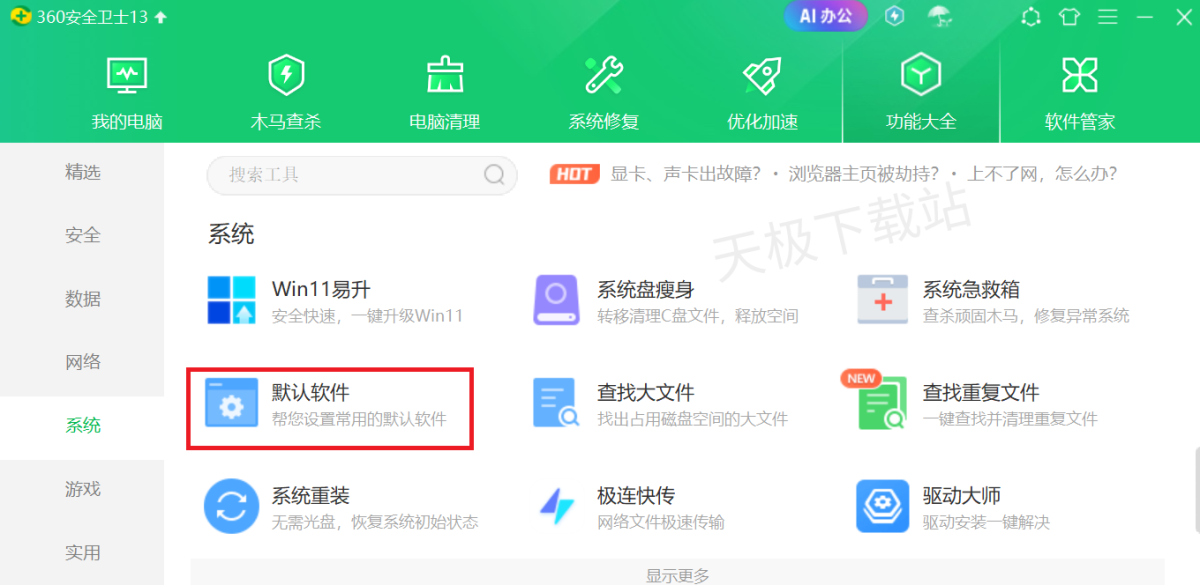Click upgrade arrow beside 360安全卫士13
The image size is (1200, 585).
pyautogui.click(x=161, y=17)
